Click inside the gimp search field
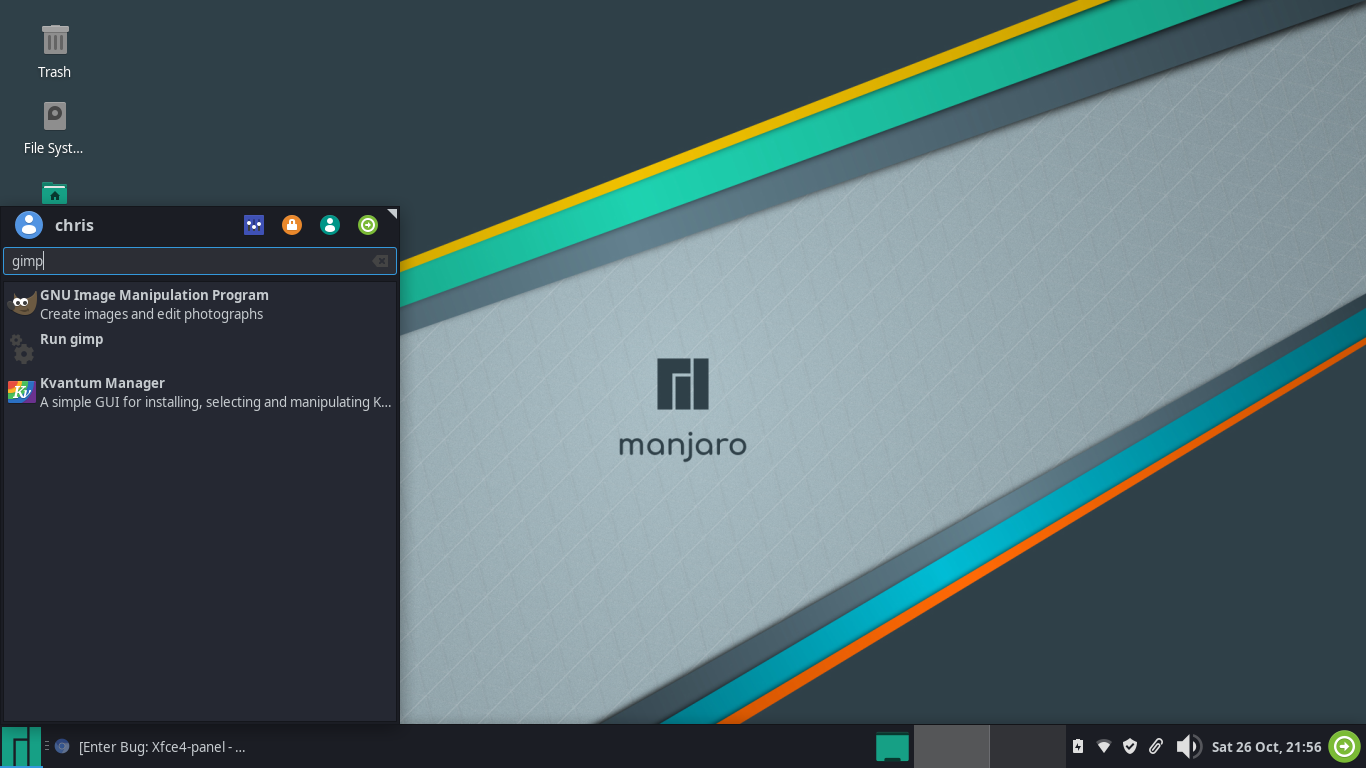1366x768 pixels. tap(190, 261)
